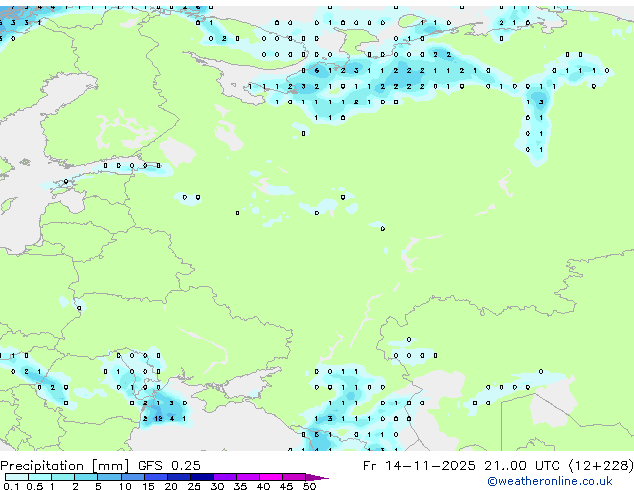Click the legend label '30'
The height and width of the screenshot is (490, 634).
217,486
